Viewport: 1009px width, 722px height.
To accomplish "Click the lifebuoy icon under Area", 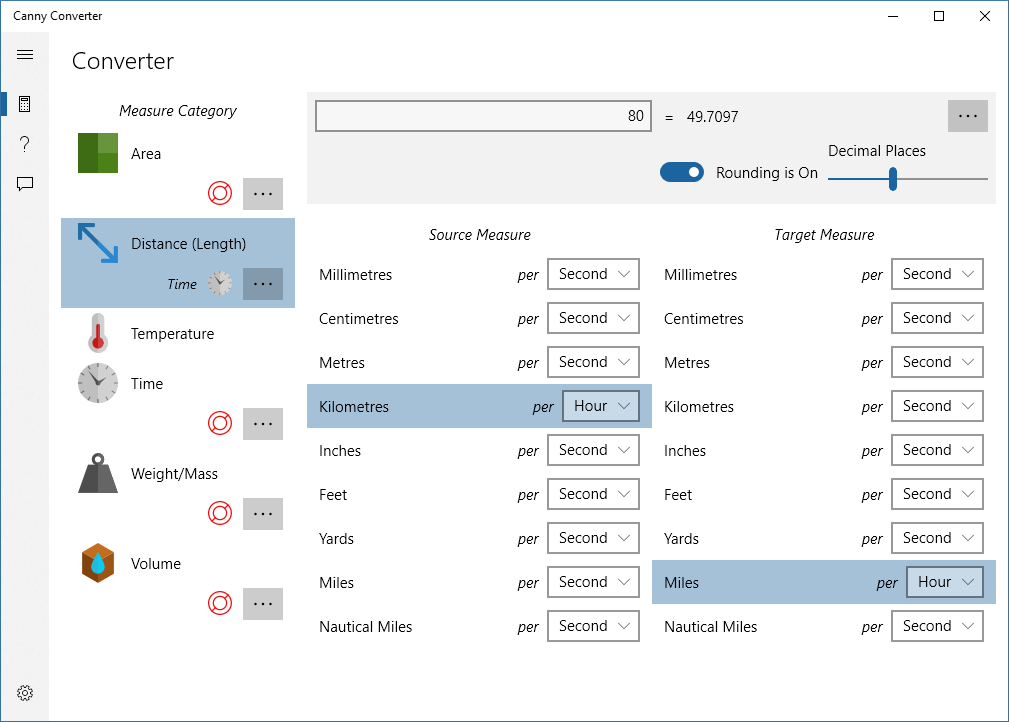I will click(220, 193).
